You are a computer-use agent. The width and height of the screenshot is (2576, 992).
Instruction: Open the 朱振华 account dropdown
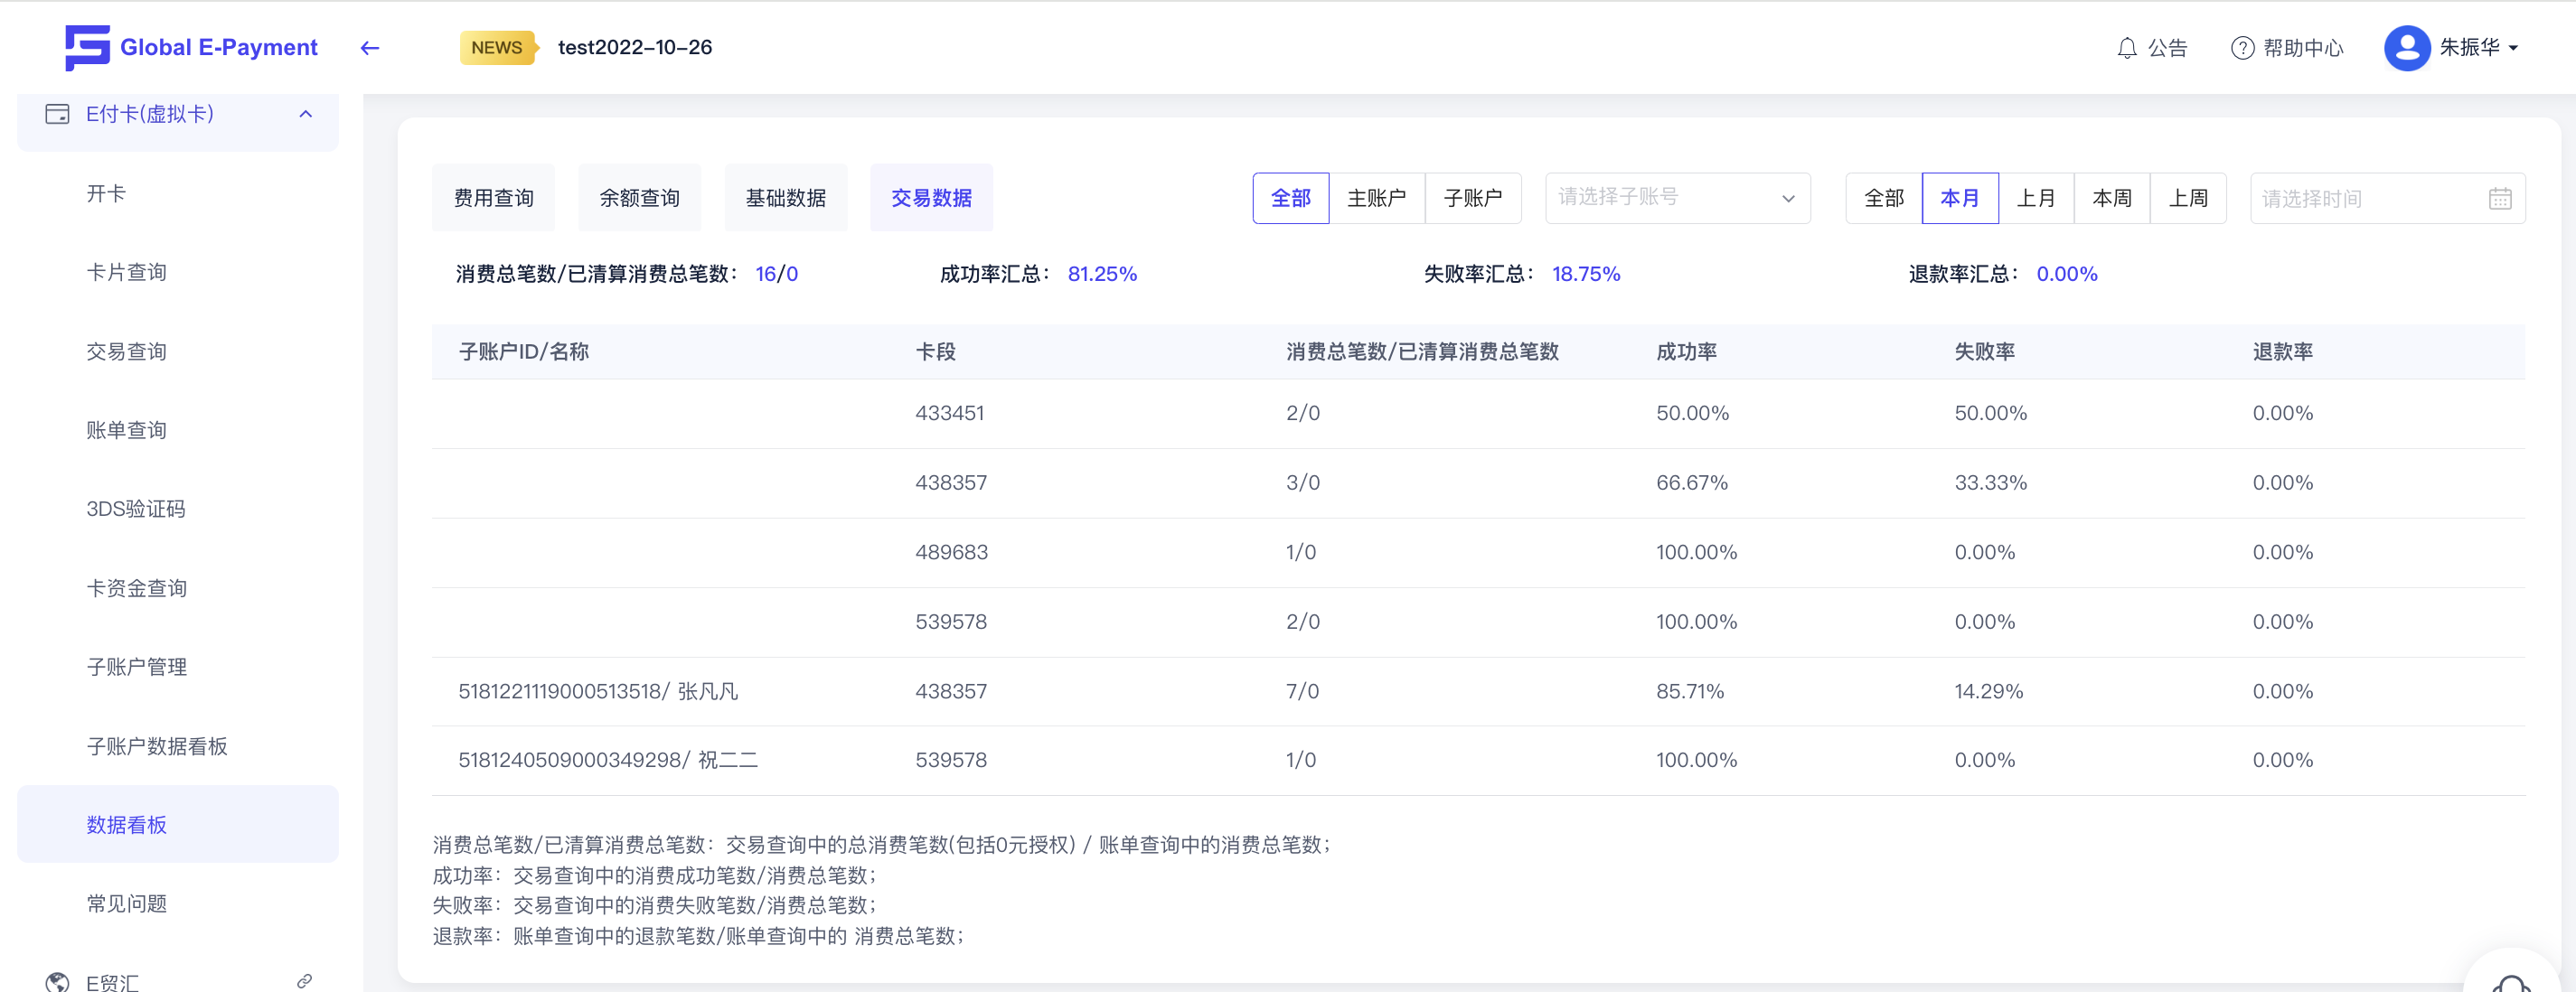[2478, 48]
